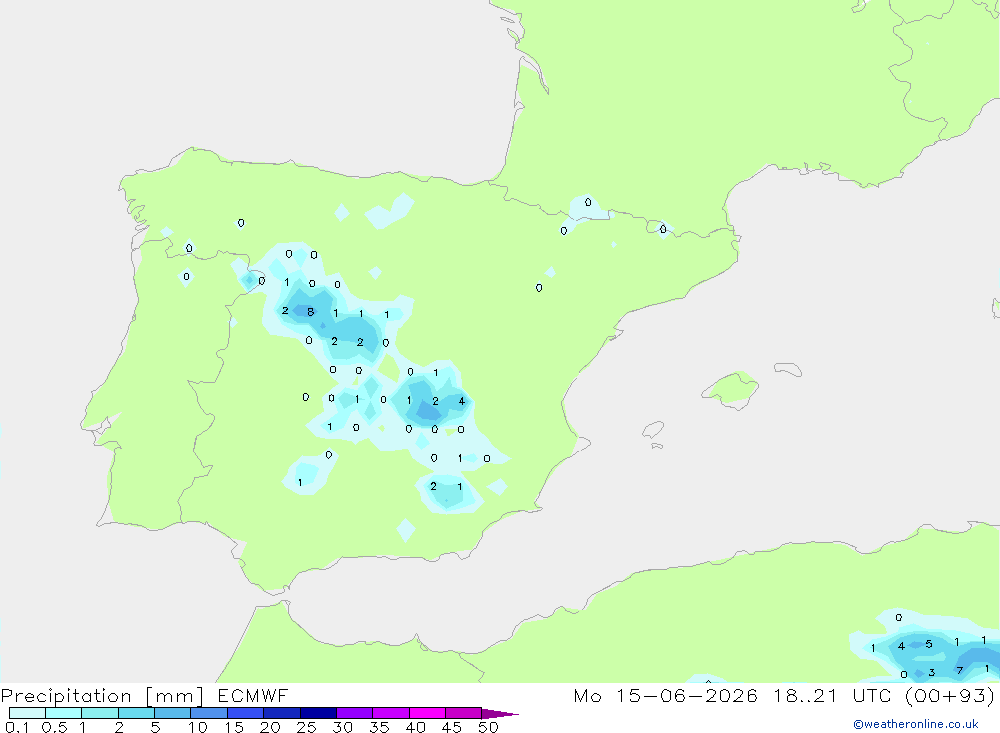Click the 'ECMWF' model label
This screenshot has width=1000, height=733.
pos(253,695)
